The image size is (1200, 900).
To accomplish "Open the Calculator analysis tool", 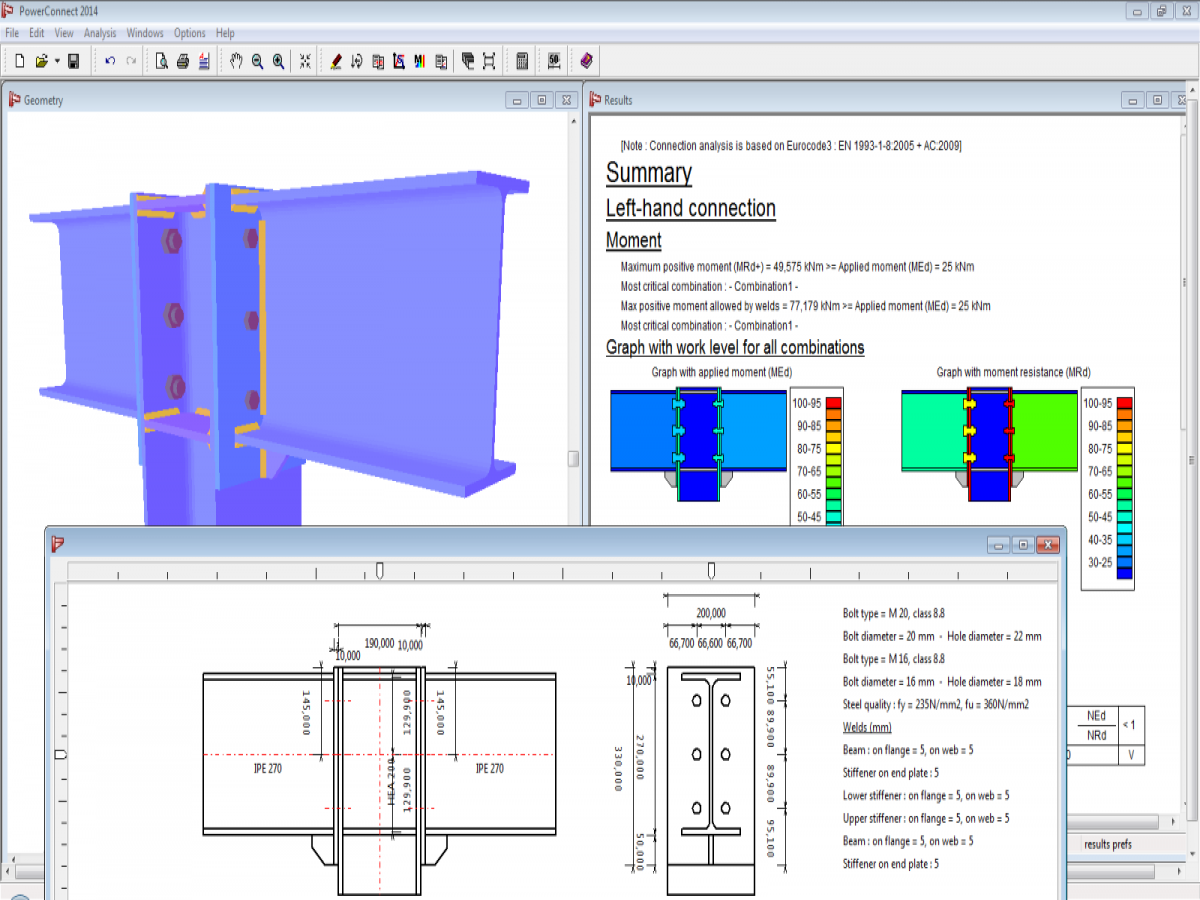I will coord(522,61).
